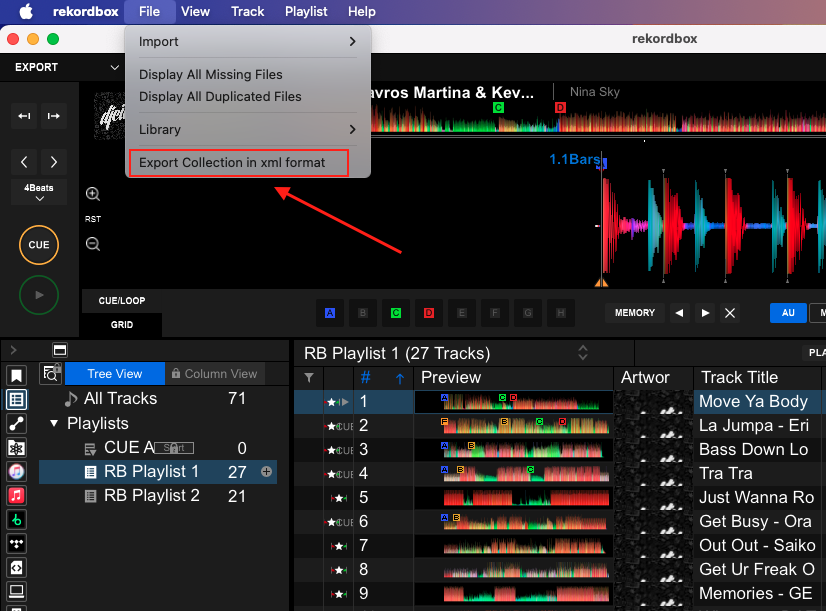
Task: Open the iTunes library sidebar icon
Action: click(x=16, y=471)
